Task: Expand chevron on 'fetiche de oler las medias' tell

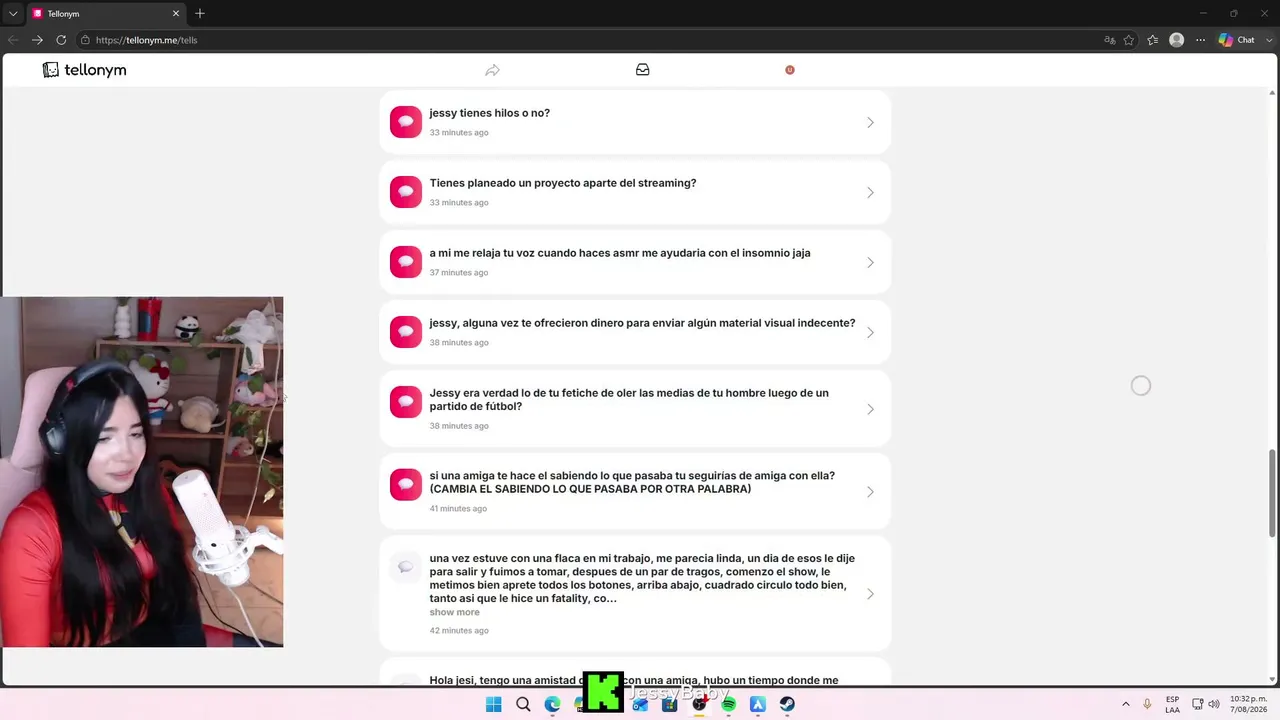Action: 870,409
